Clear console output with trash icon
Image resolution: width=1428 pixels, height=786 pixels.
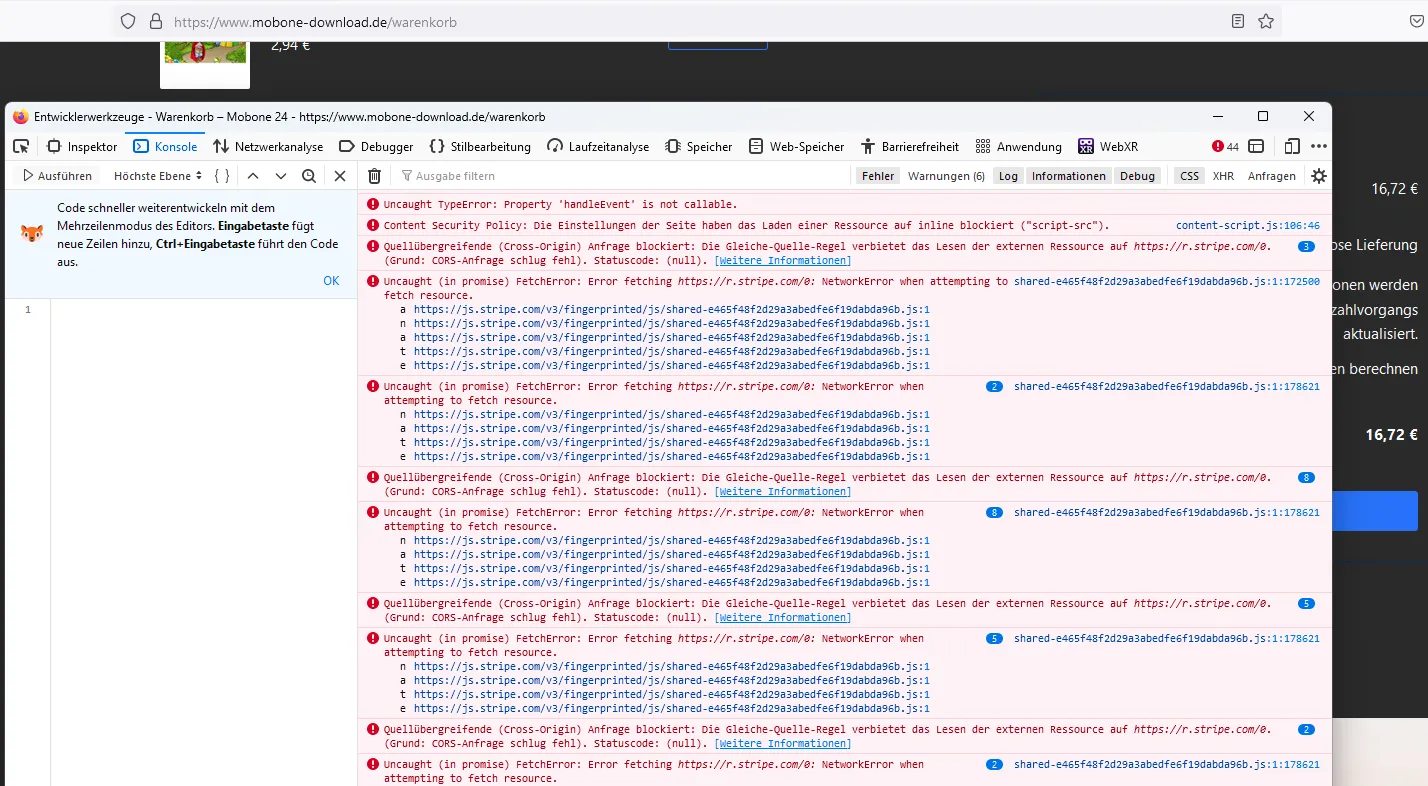(374, 176)
